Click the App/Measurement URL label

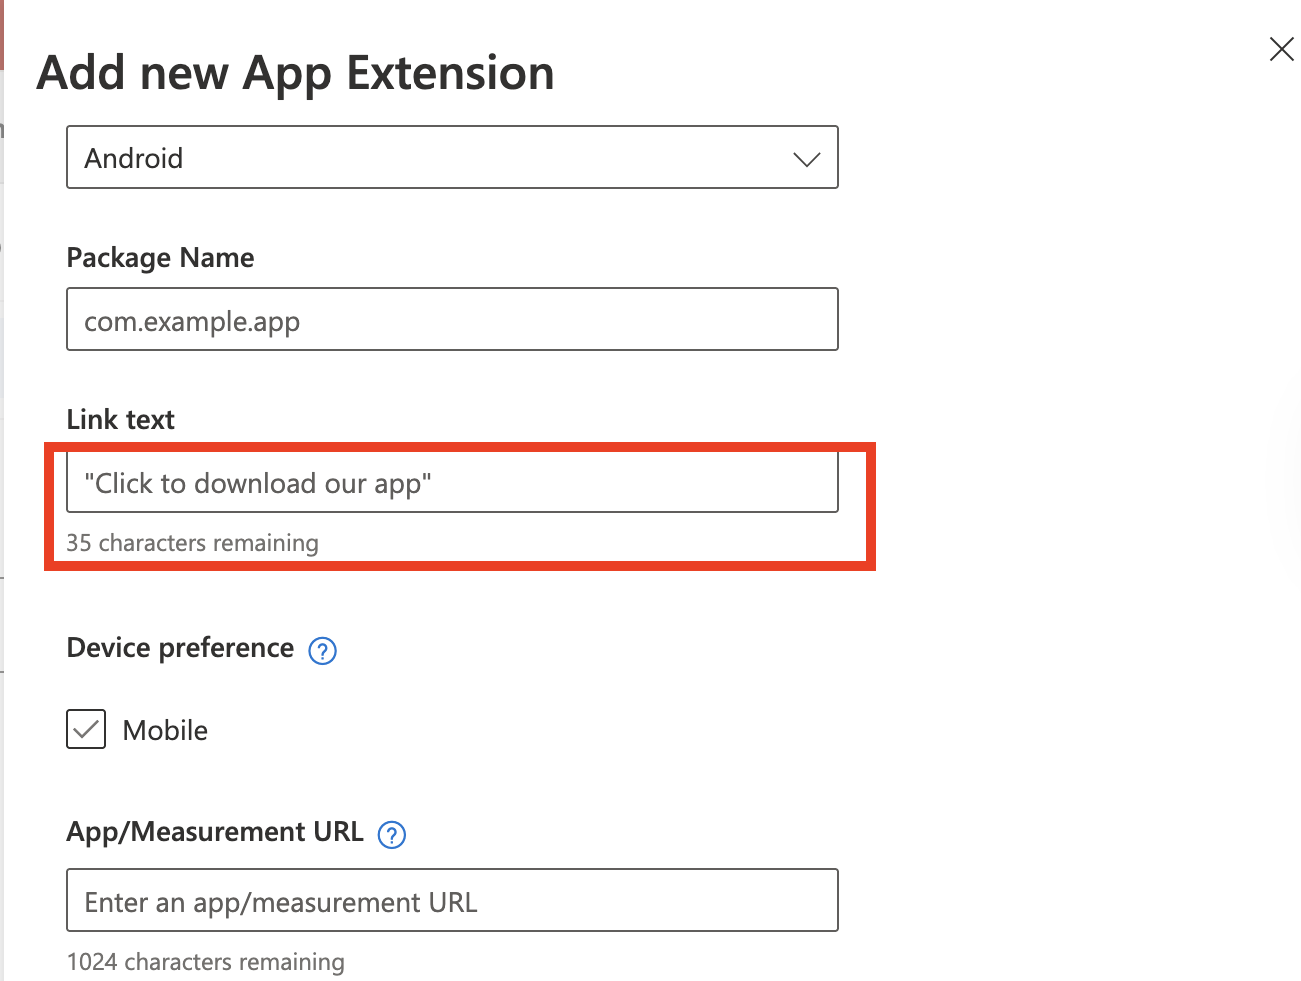214,832
